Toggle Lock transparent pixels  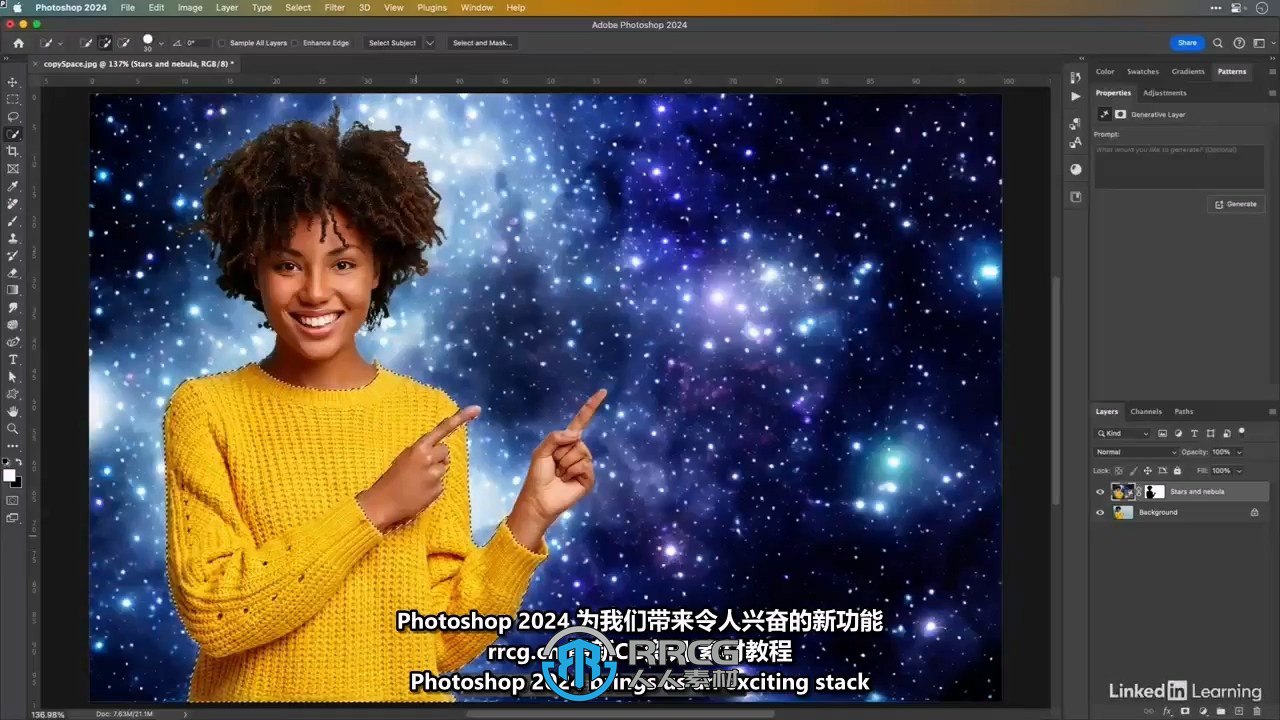click(x=1118, y=470)
